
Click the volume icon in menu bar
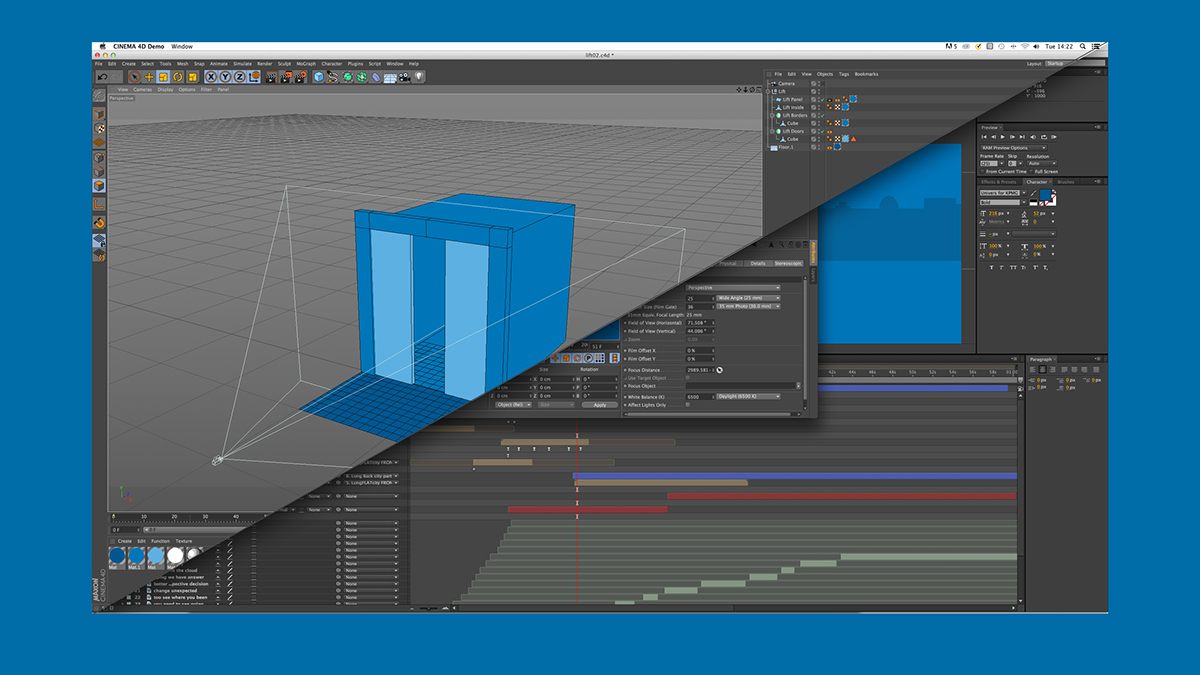[x=1036, y=46]
